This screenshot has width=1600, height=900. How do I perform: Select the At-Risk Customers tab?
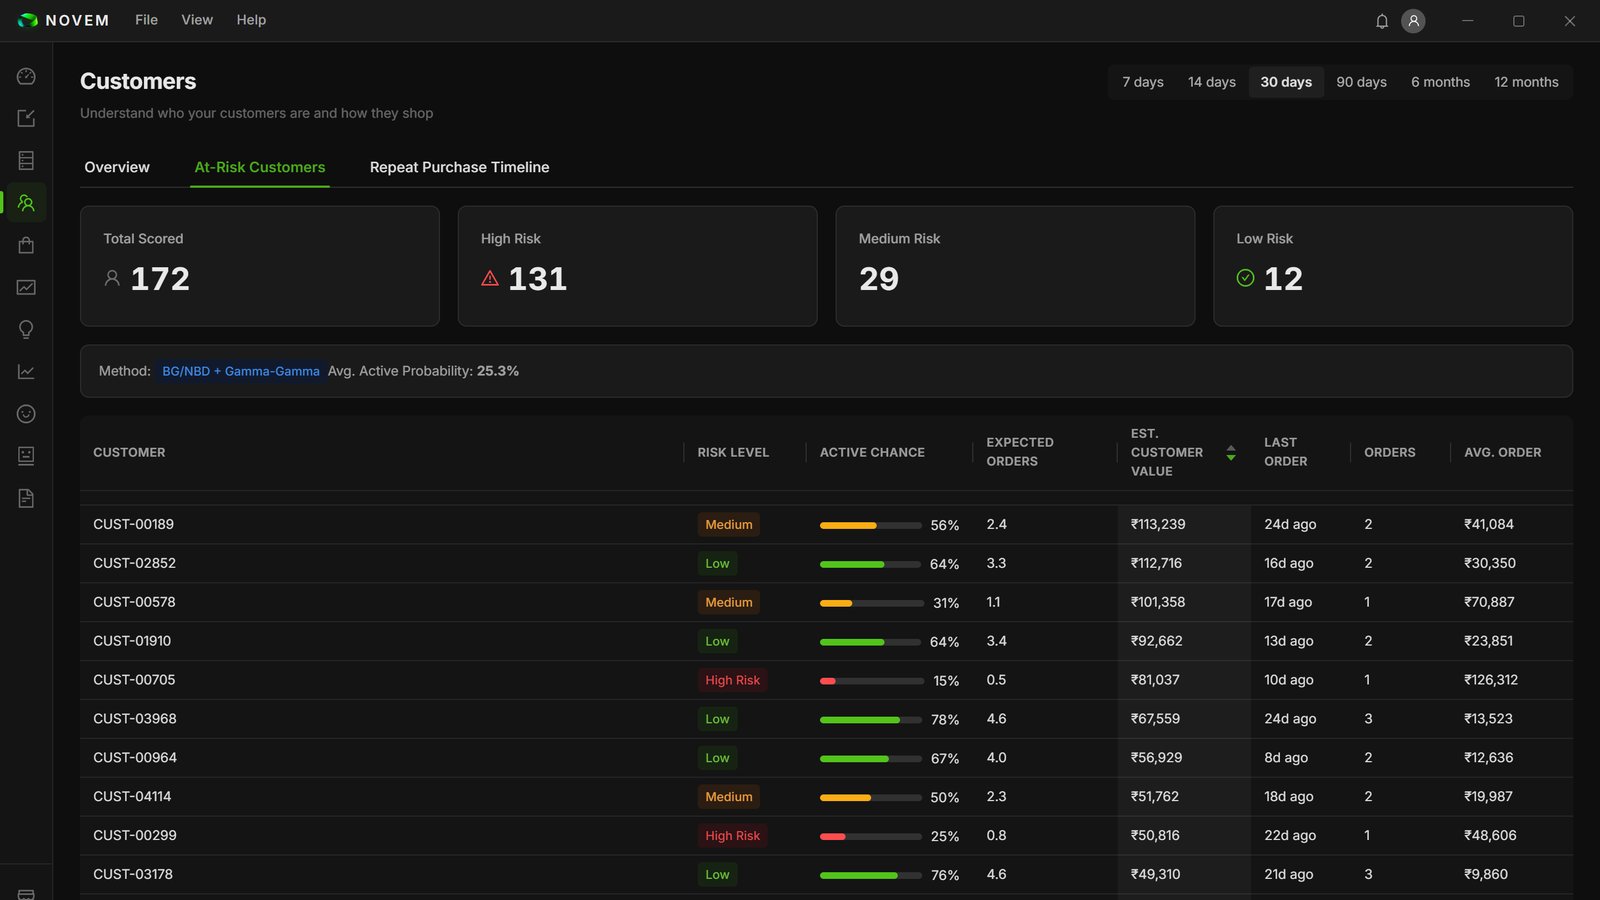260,167
